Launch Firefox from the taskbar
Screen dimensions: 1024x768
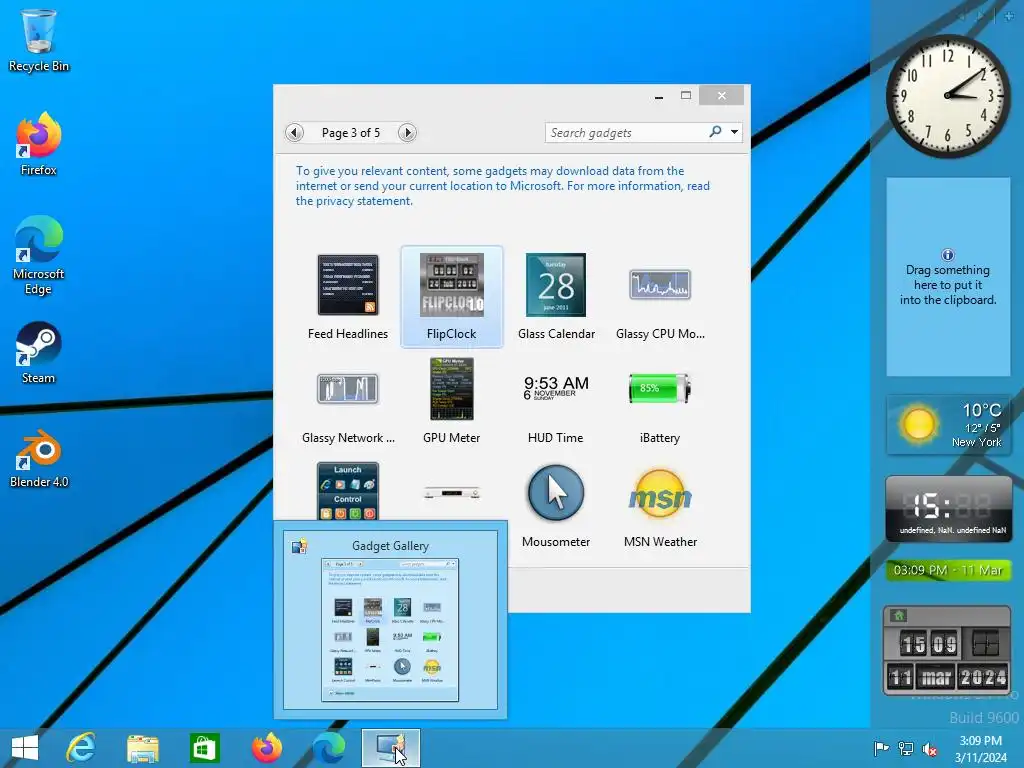click(x=266, y=748)
